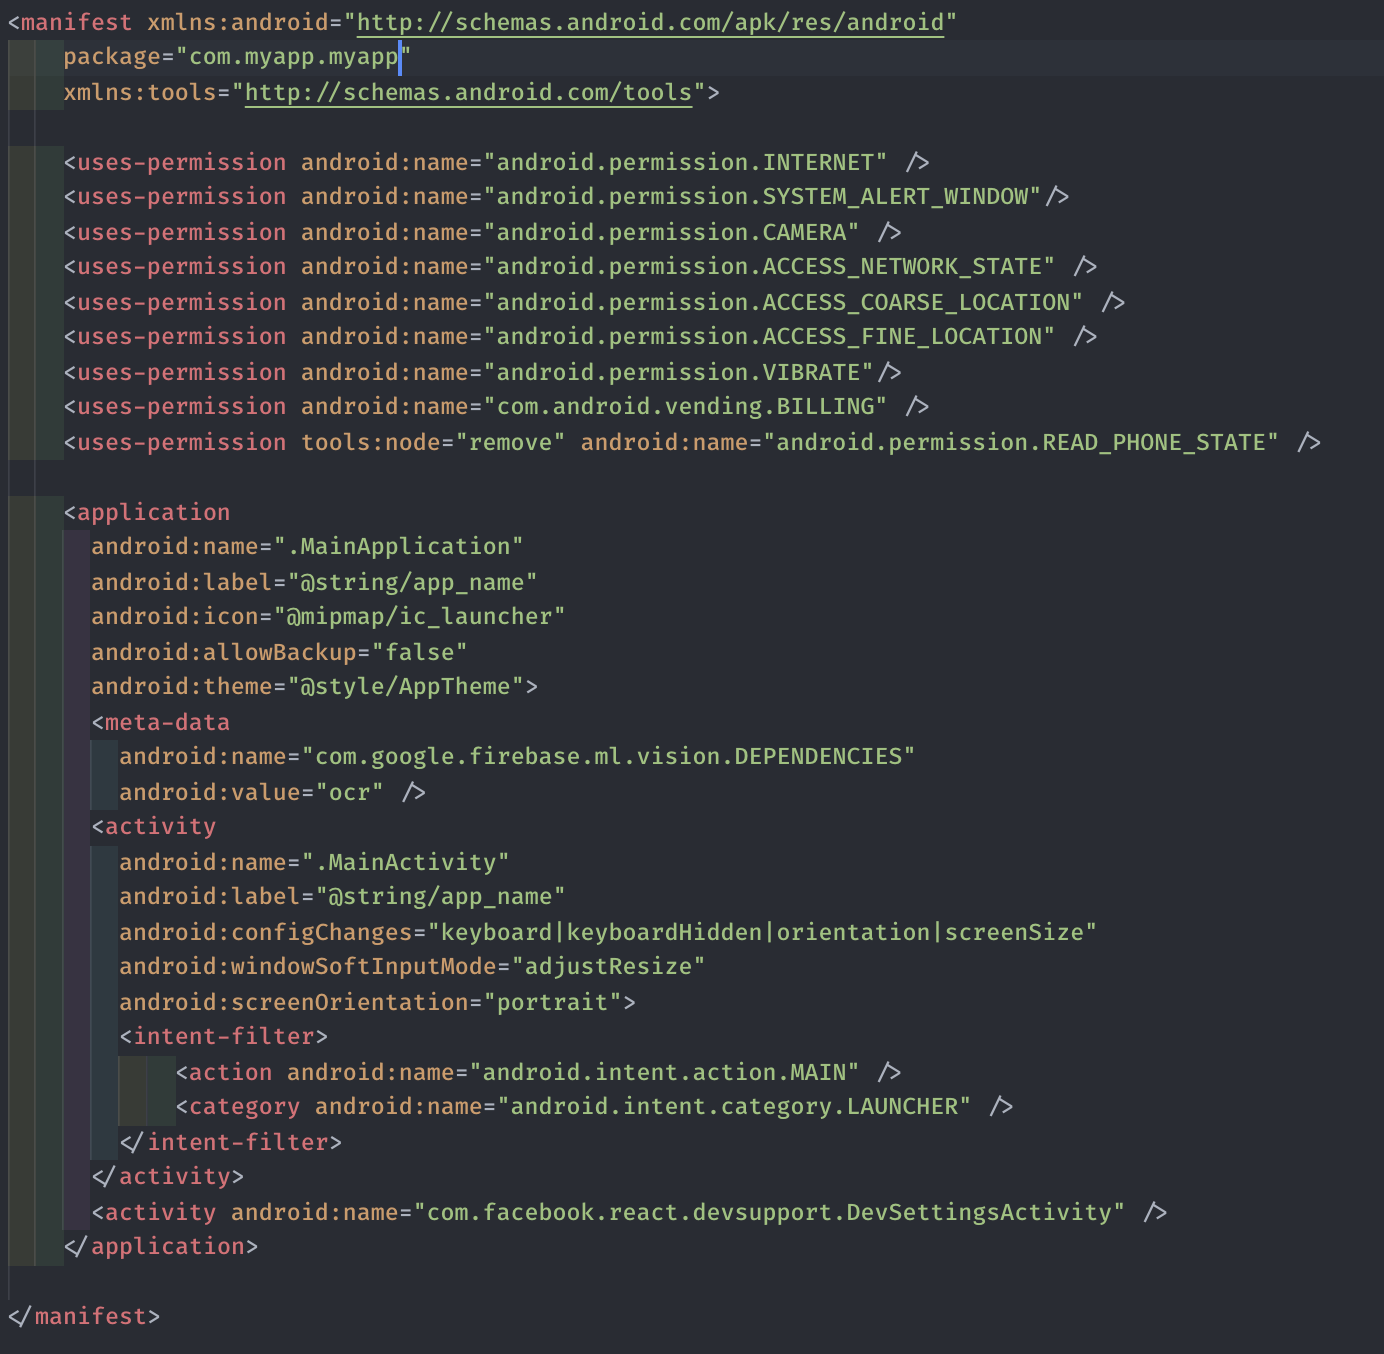This screenshot has width=1384, height=1354.
Task: Click the VIBRATE permission value
Action: tap(678, 372)
